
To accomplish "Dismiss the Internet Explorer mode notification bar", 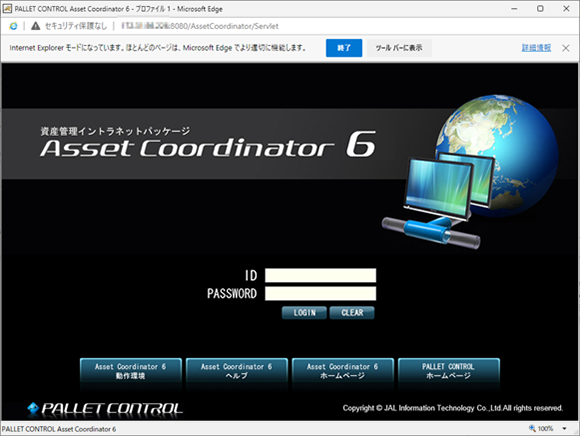I will click(x=566, y=48).
